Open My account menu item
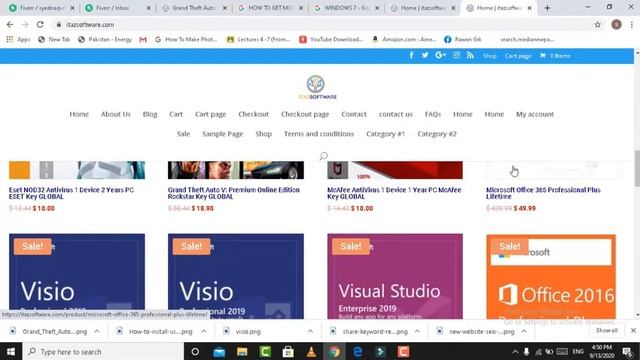The image size is (640, 360). 535,114
